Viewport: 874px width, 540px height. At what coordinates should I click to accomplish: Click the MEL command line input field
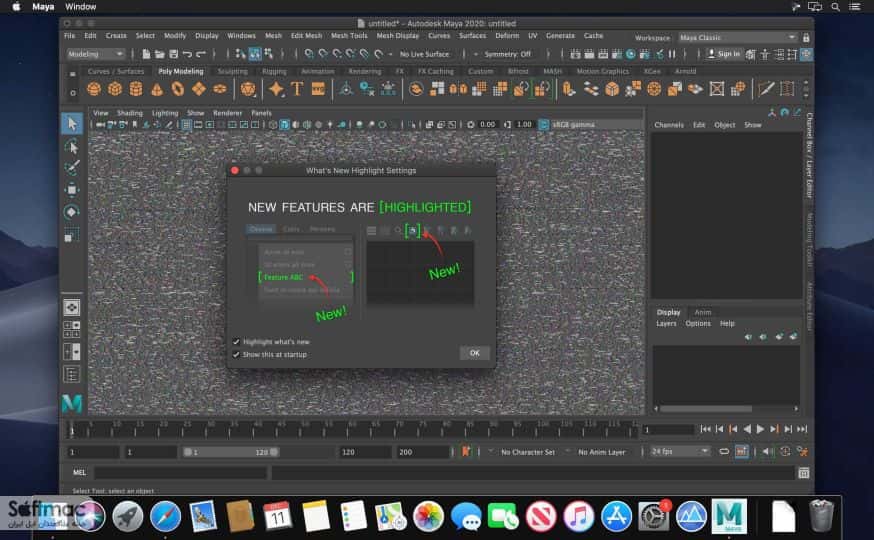[181, 473]
